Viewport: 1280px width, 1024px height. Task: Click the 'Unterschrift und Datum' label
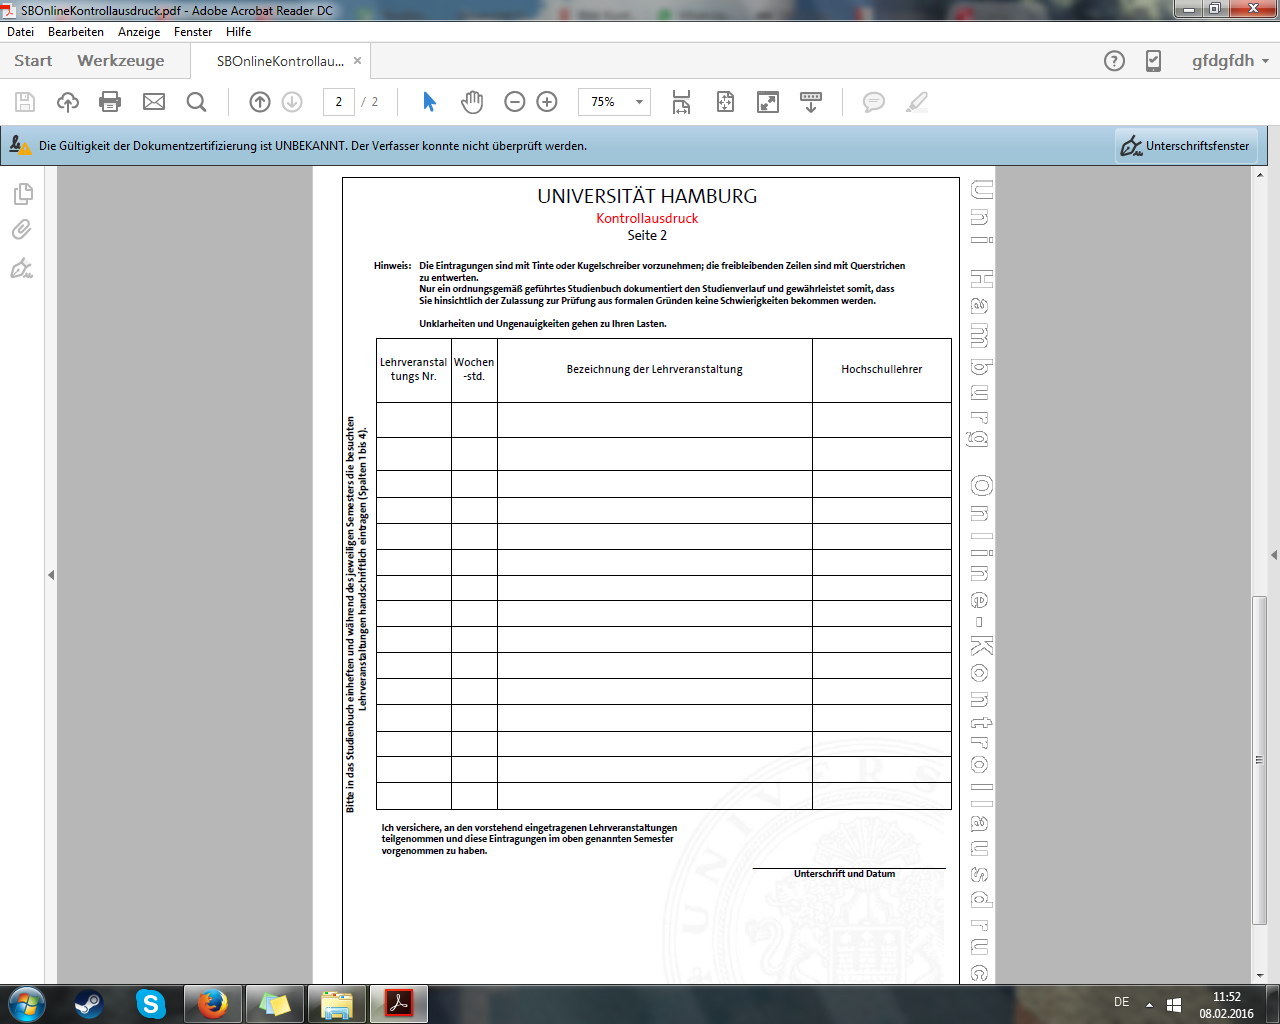point(845,874)
